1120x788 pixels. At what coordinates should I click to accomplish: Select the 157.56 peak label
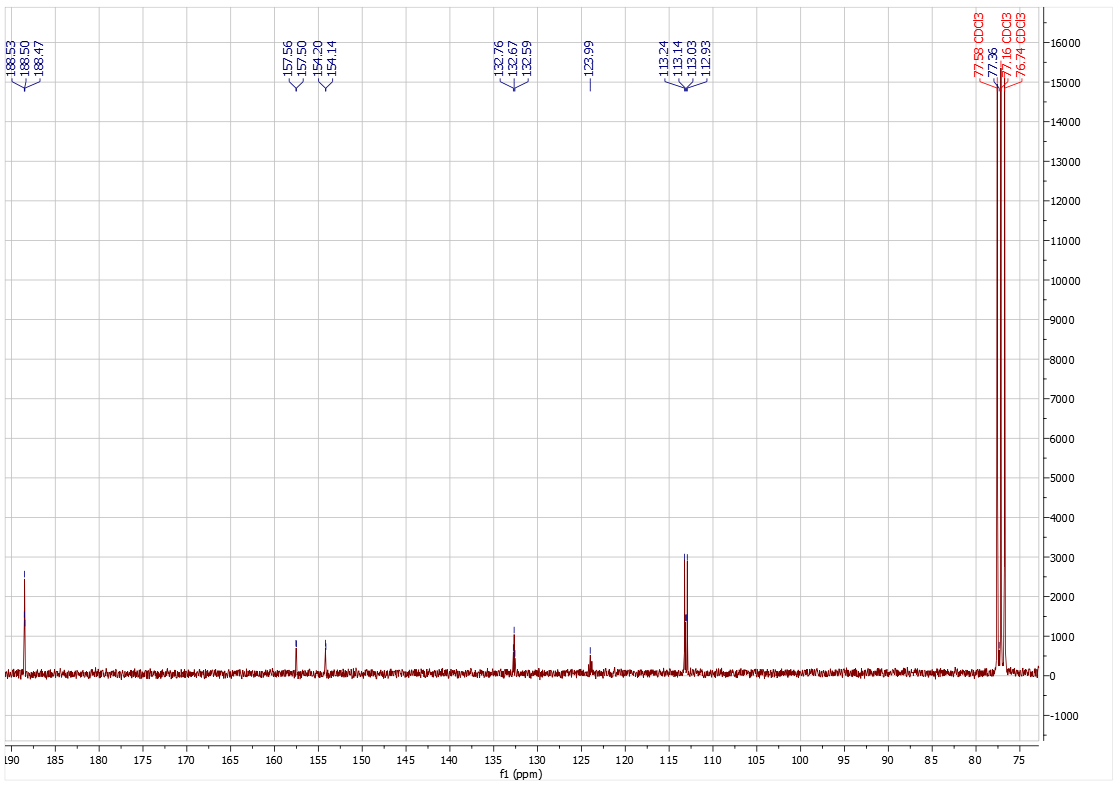(288, 59)
